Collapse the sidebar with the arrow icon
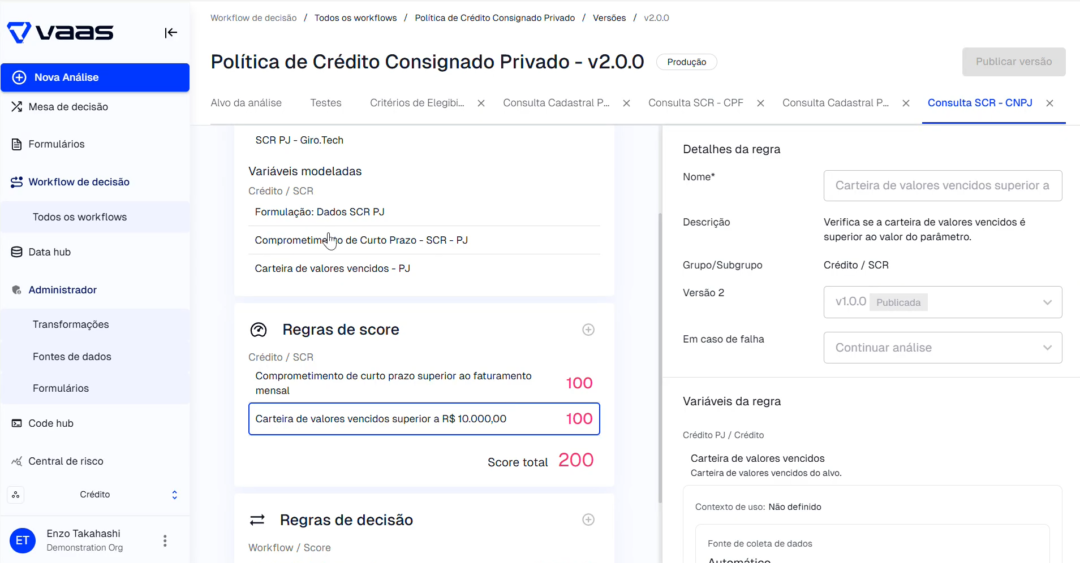The width and height of the screenshot is (1080, 563). click(171, 32)
